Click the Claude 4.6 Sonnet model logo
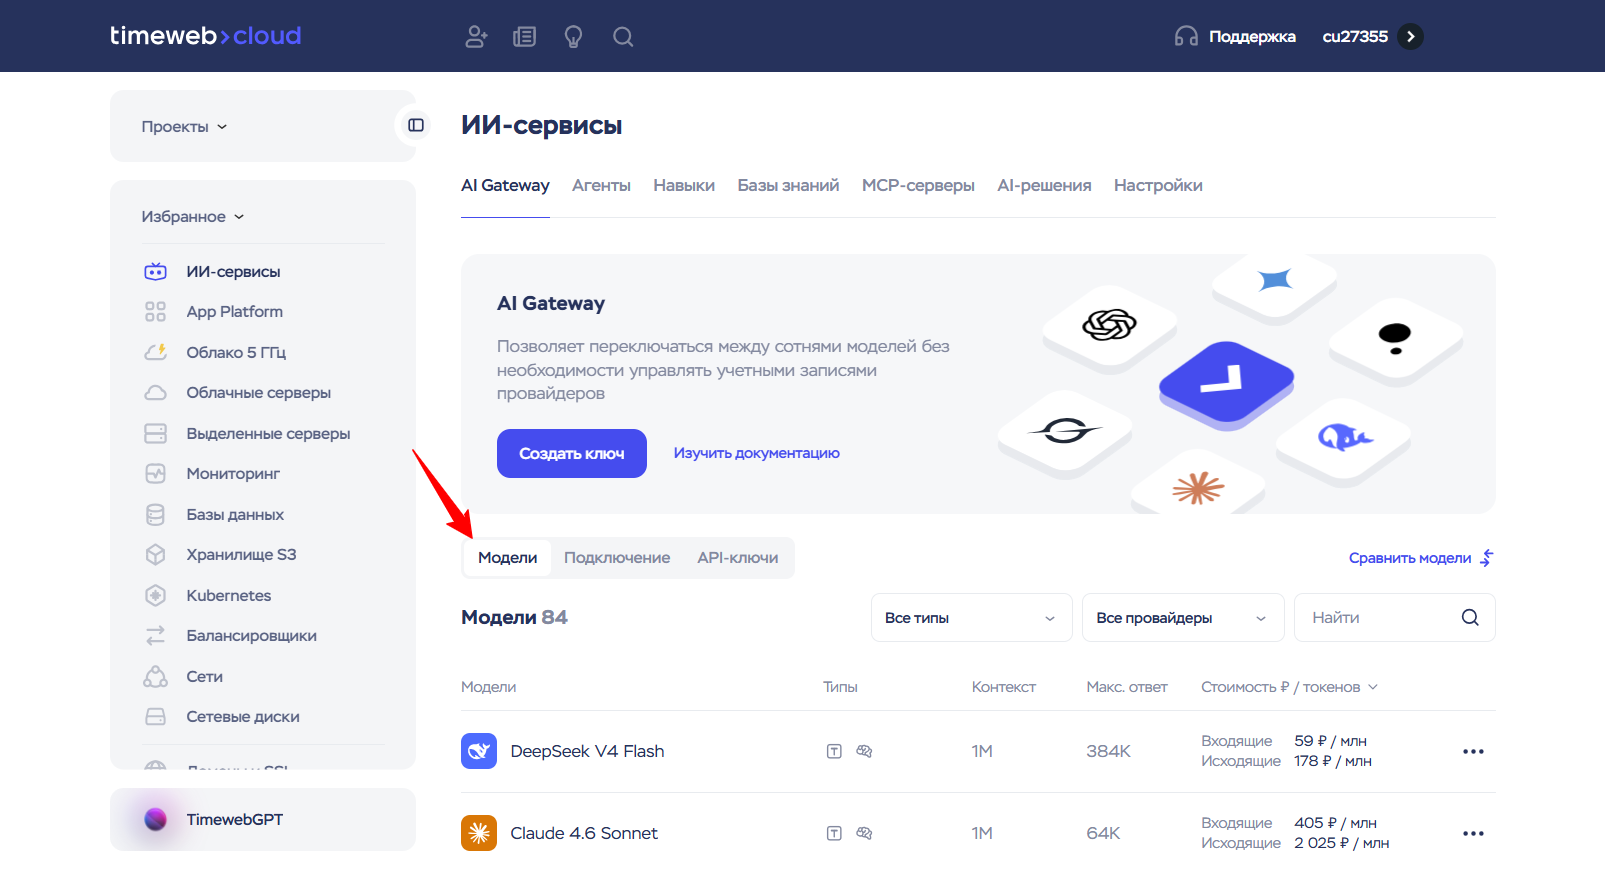 pos(479,833)
